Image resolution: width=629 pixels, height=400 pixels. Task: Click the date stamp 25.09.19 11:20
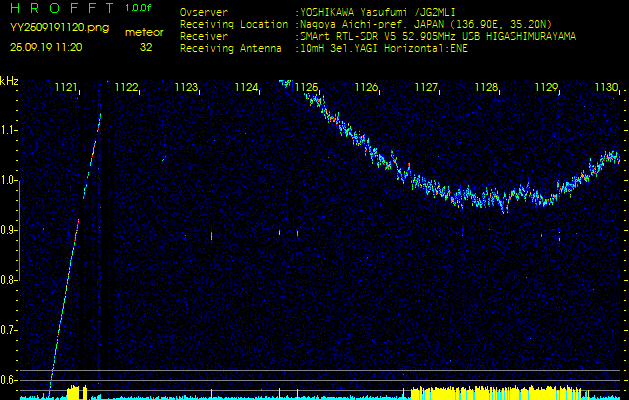click(46, 47)
